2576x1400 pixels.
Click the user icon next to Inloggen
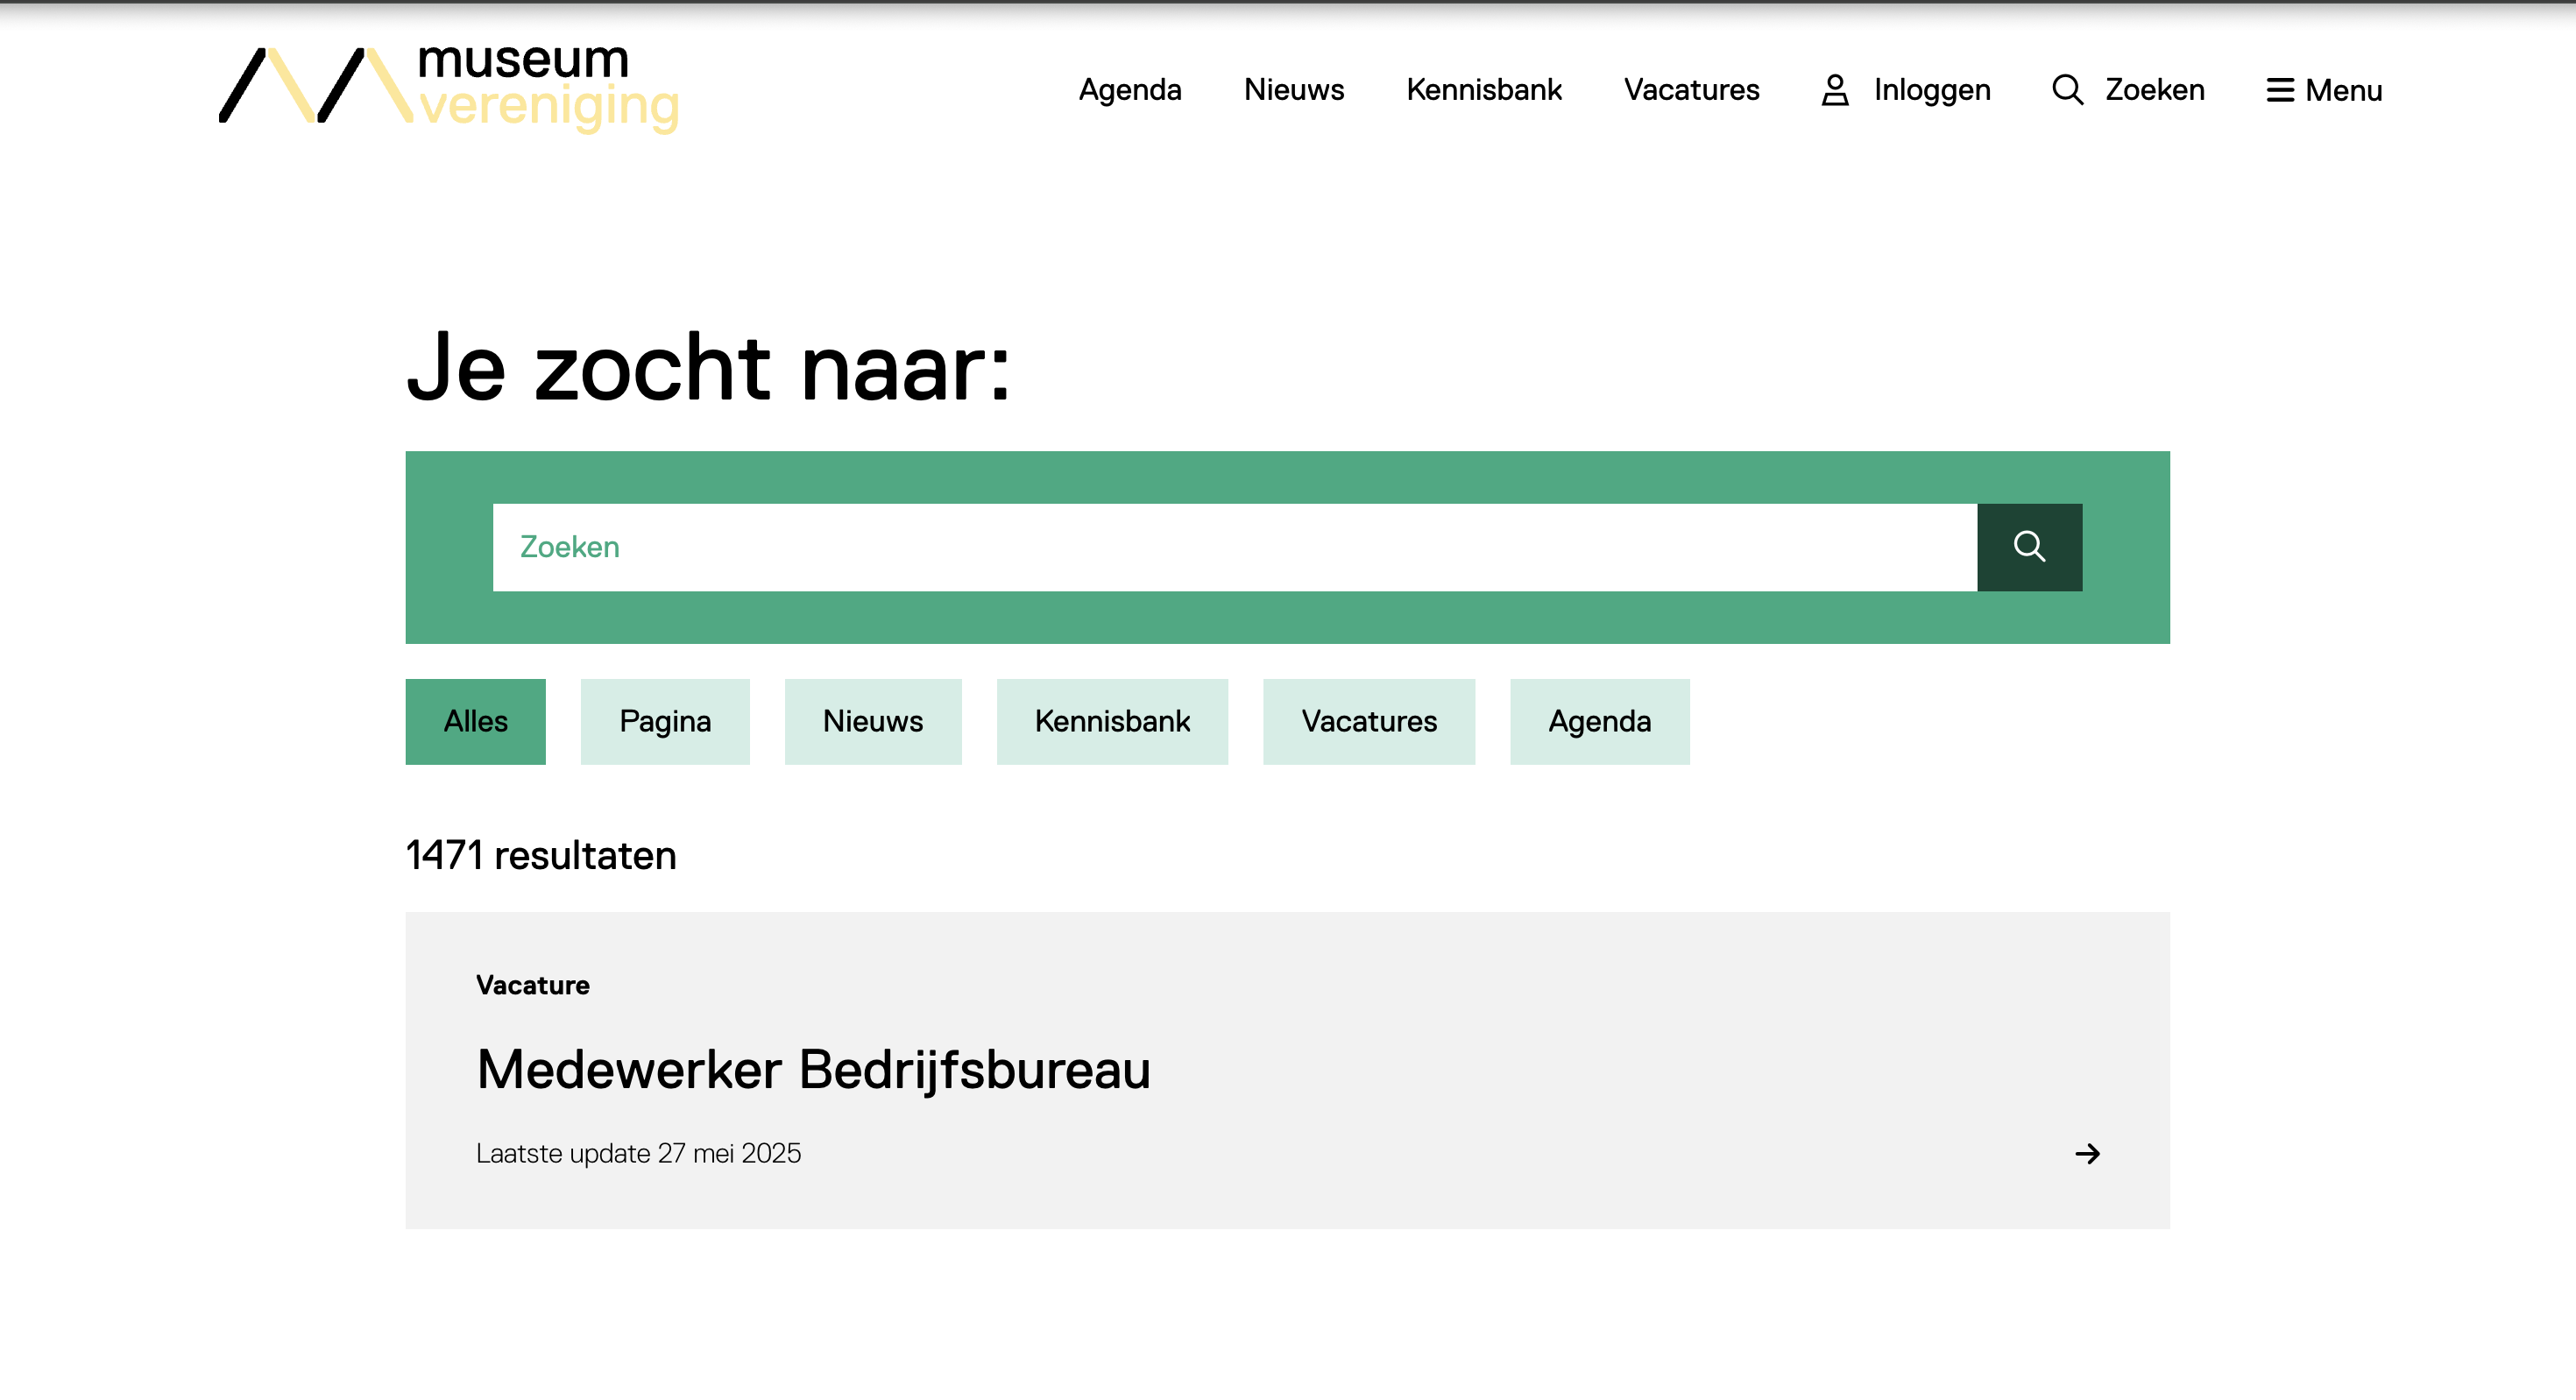(x=1835, y=90)
